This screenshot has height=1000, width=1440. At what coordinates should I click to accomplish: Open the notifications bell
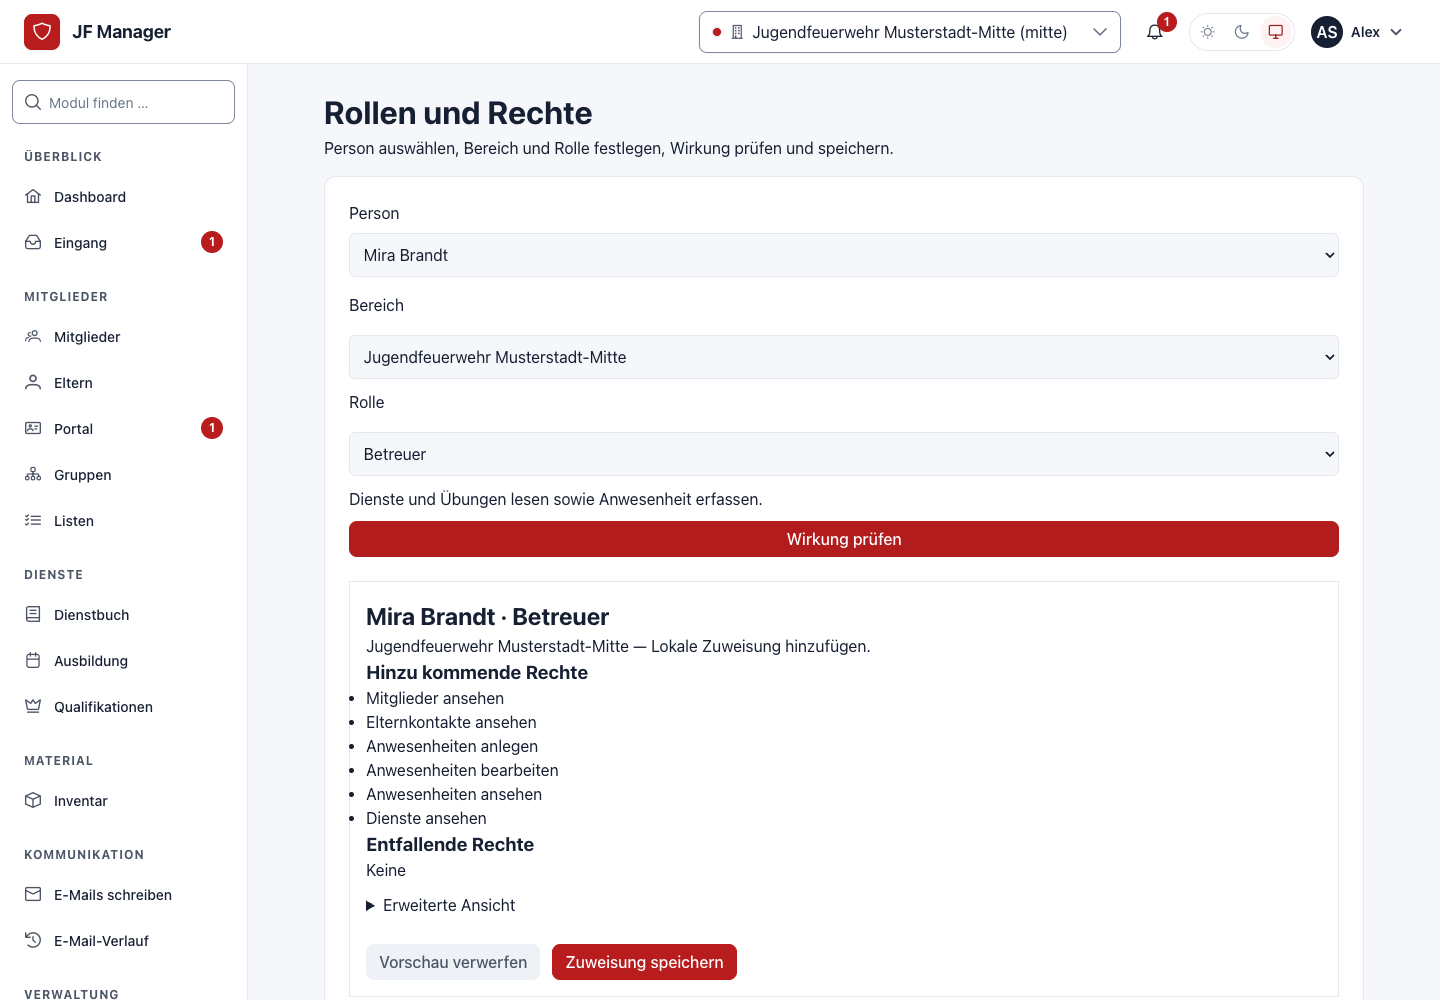pos(1155,32)
